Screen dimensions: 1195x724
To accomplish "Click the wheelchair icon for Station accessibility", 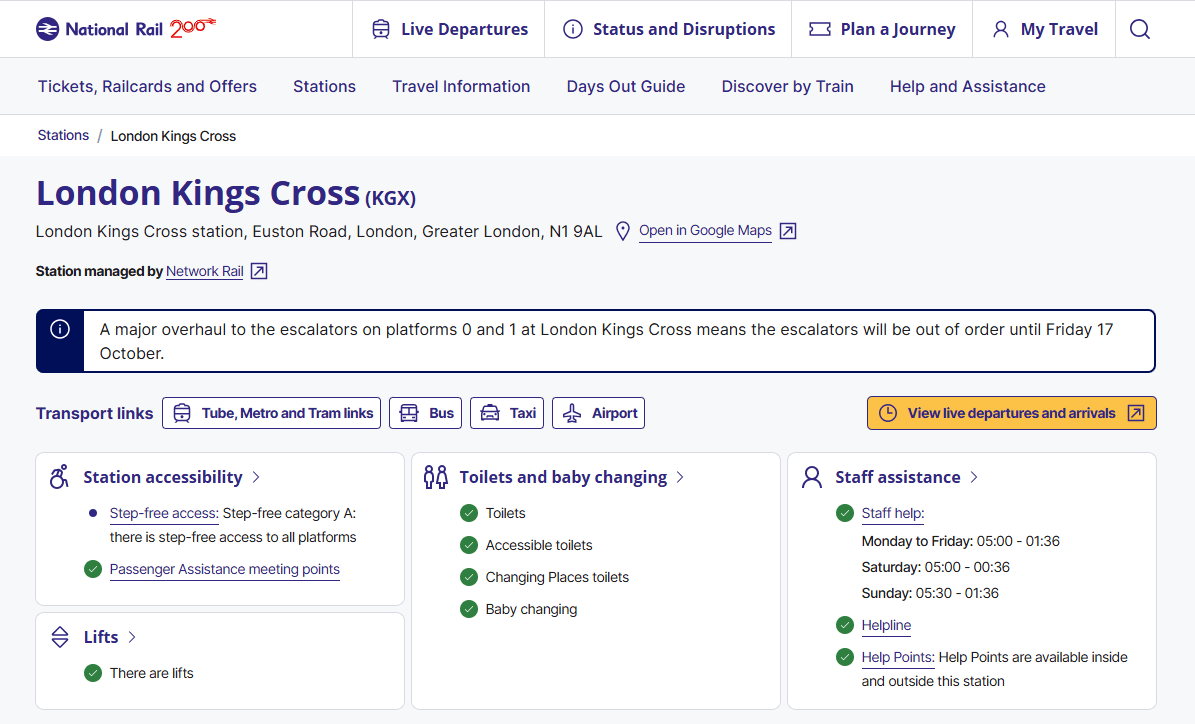I will (59, 477).
